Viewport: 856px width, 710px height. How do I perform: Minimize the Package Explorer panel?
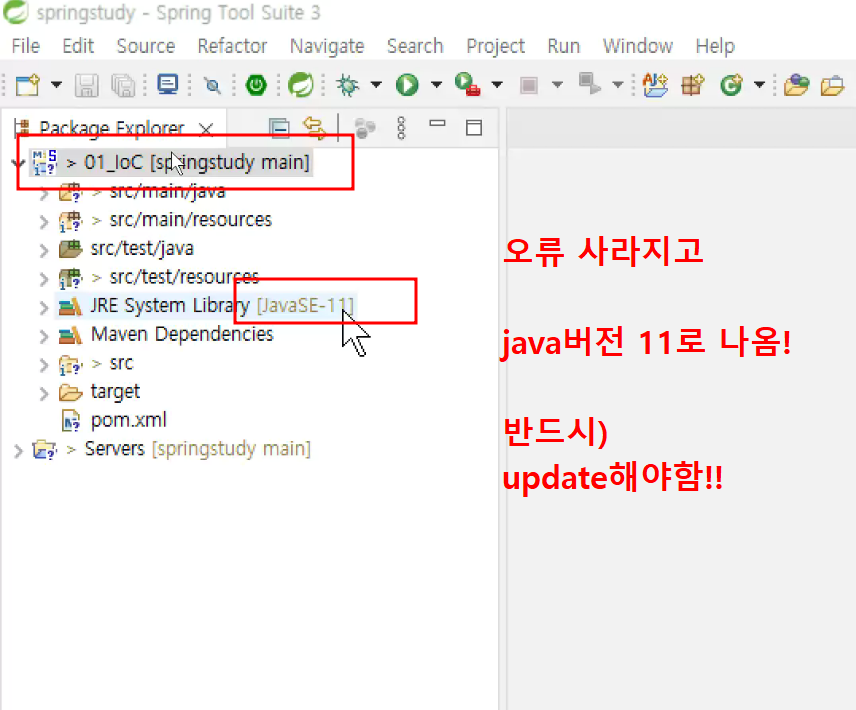tap(437, 124)
